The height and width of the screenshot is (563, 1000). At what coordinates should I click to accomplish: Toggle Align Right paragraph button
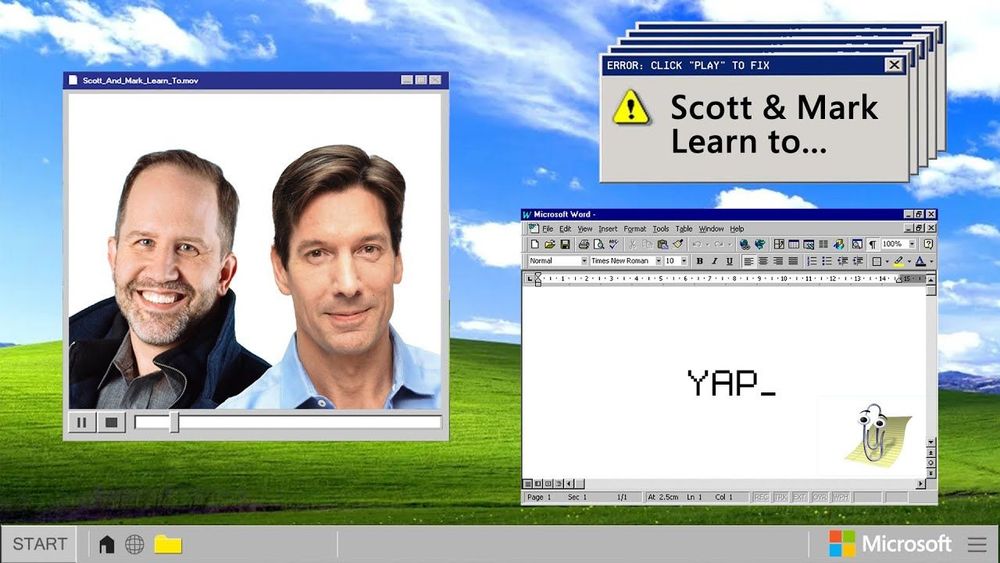click(778, 261)
